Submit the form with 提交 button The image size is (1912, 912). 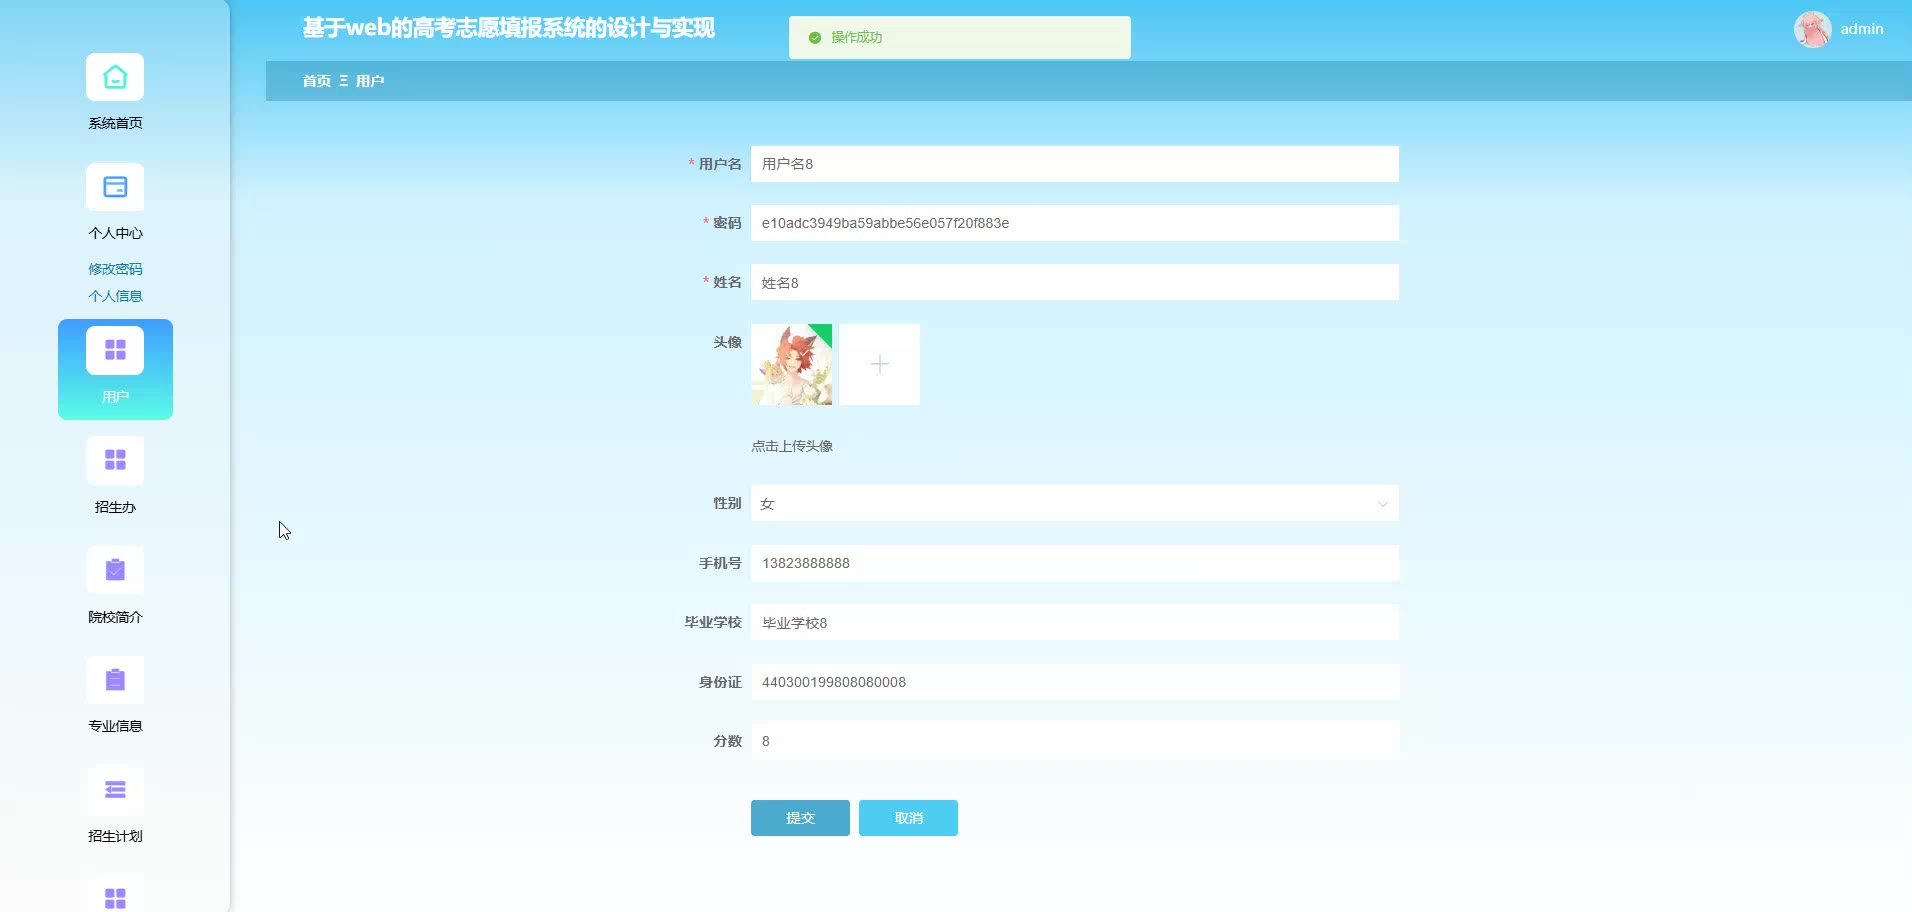pyautogui.click(x=800, y=818)
